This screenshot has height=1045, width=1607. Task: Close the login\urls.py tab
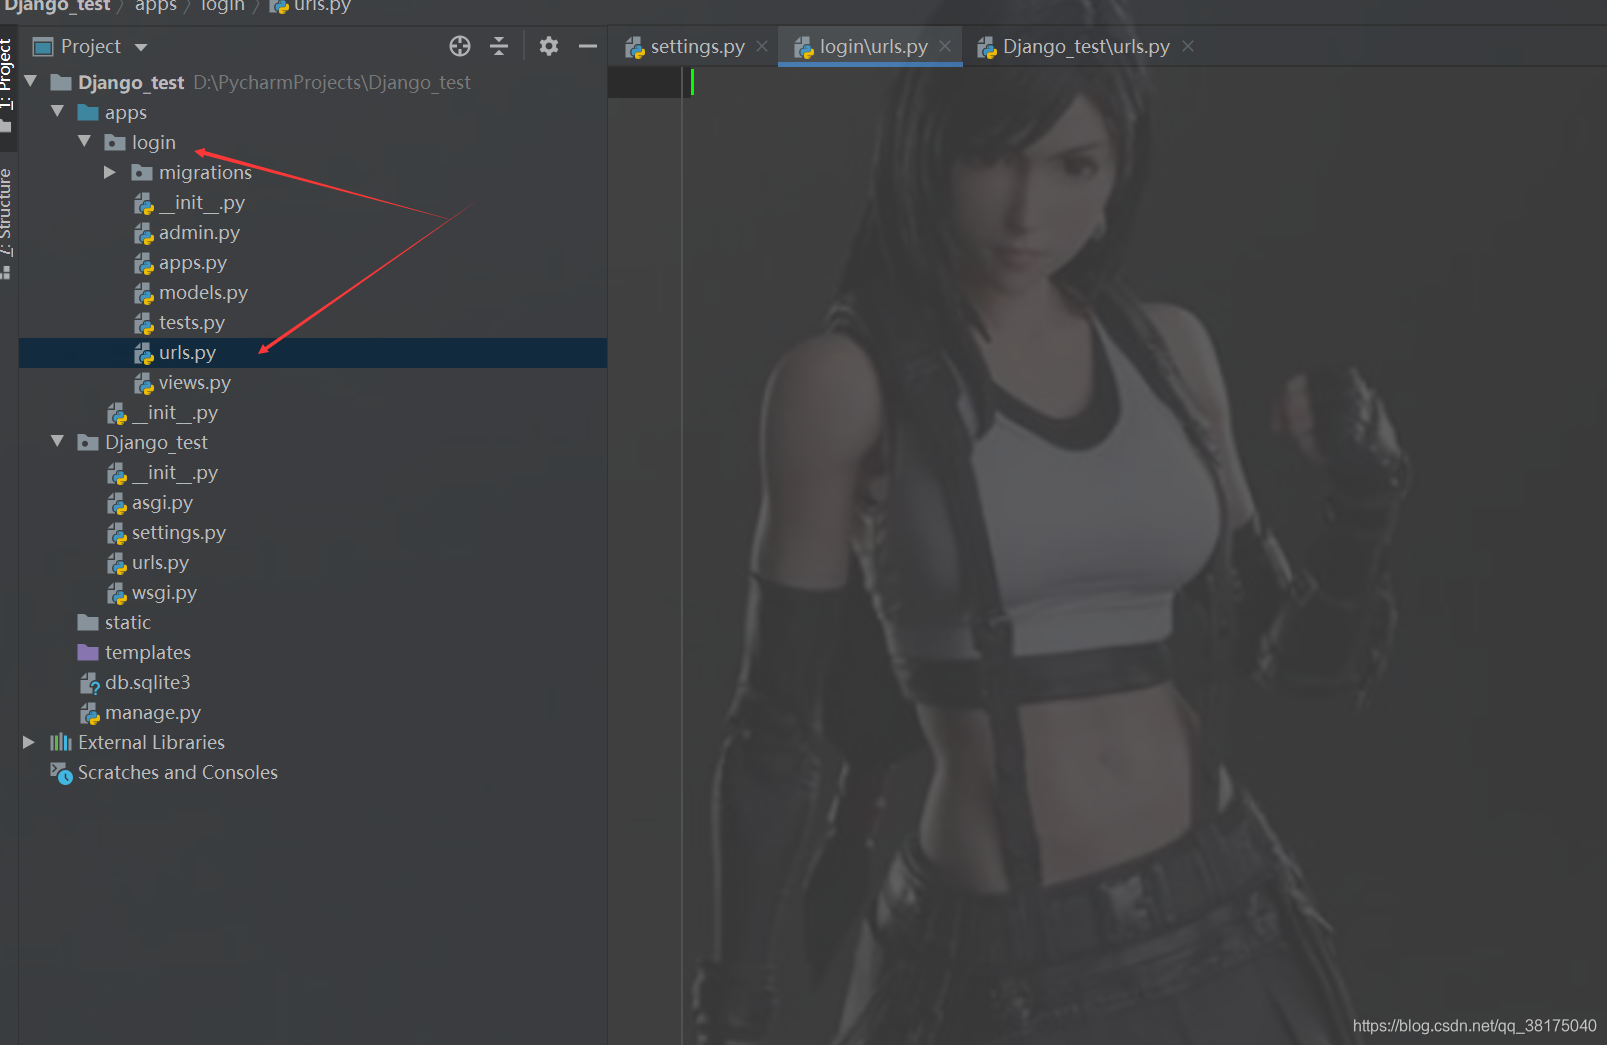[945, 46]
